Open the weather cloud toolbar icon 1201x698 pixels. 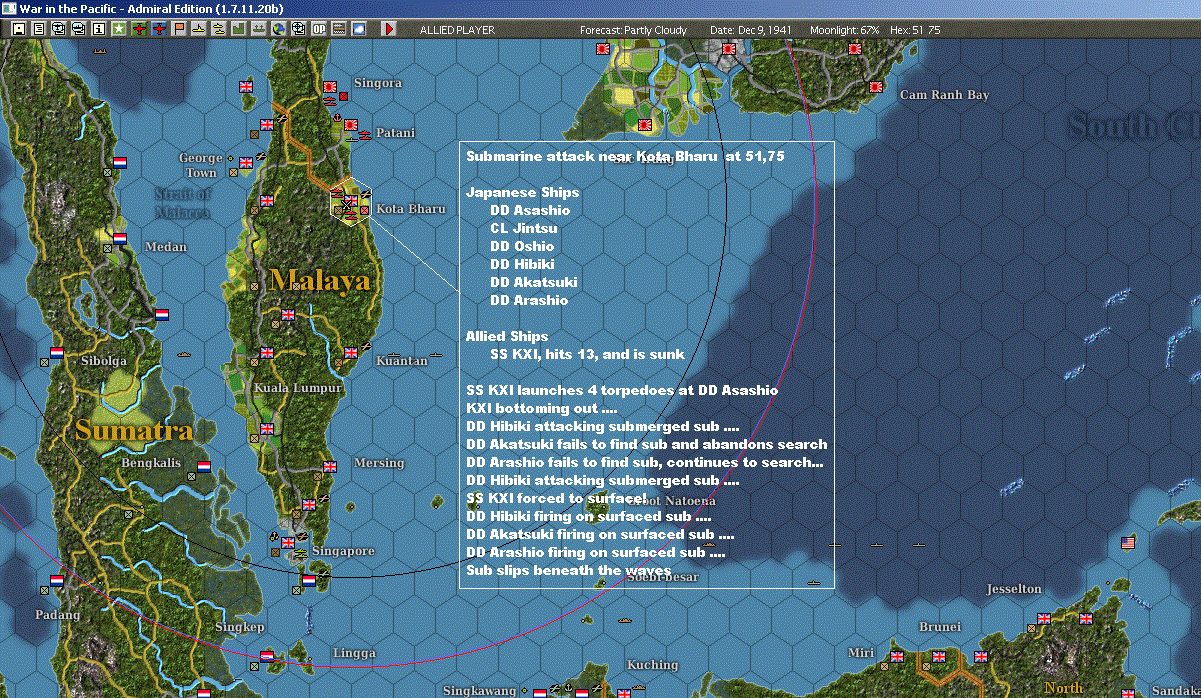[x=358, y=30]
